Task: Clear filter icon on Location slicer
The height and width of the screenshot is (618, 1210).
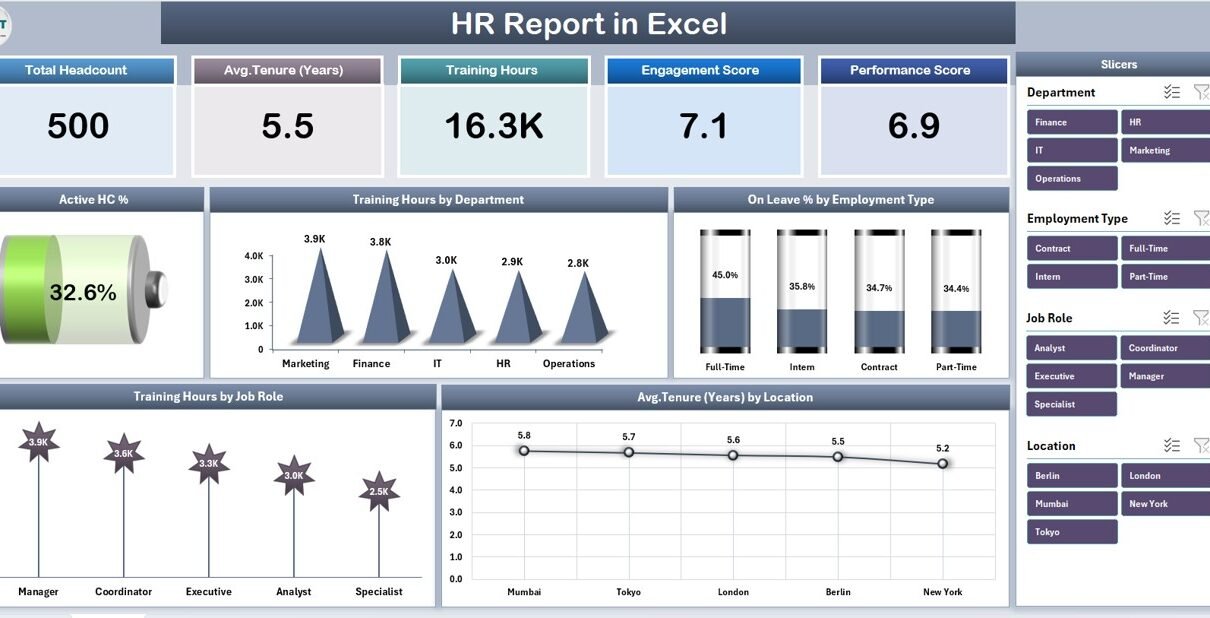Action: tap(1201, 446)
